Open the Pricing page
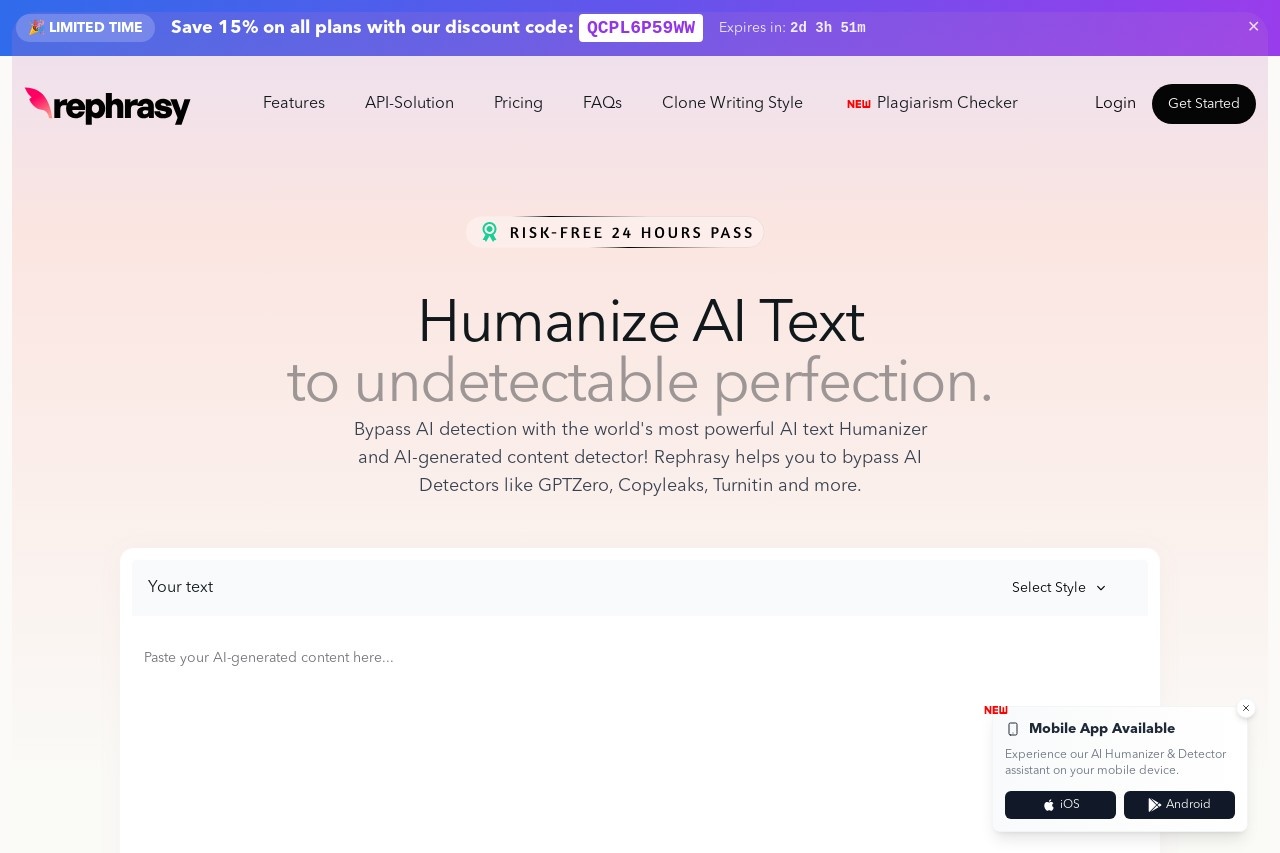Image resolution: width=1280 pixels, height=853 pixels. (518, 103)
